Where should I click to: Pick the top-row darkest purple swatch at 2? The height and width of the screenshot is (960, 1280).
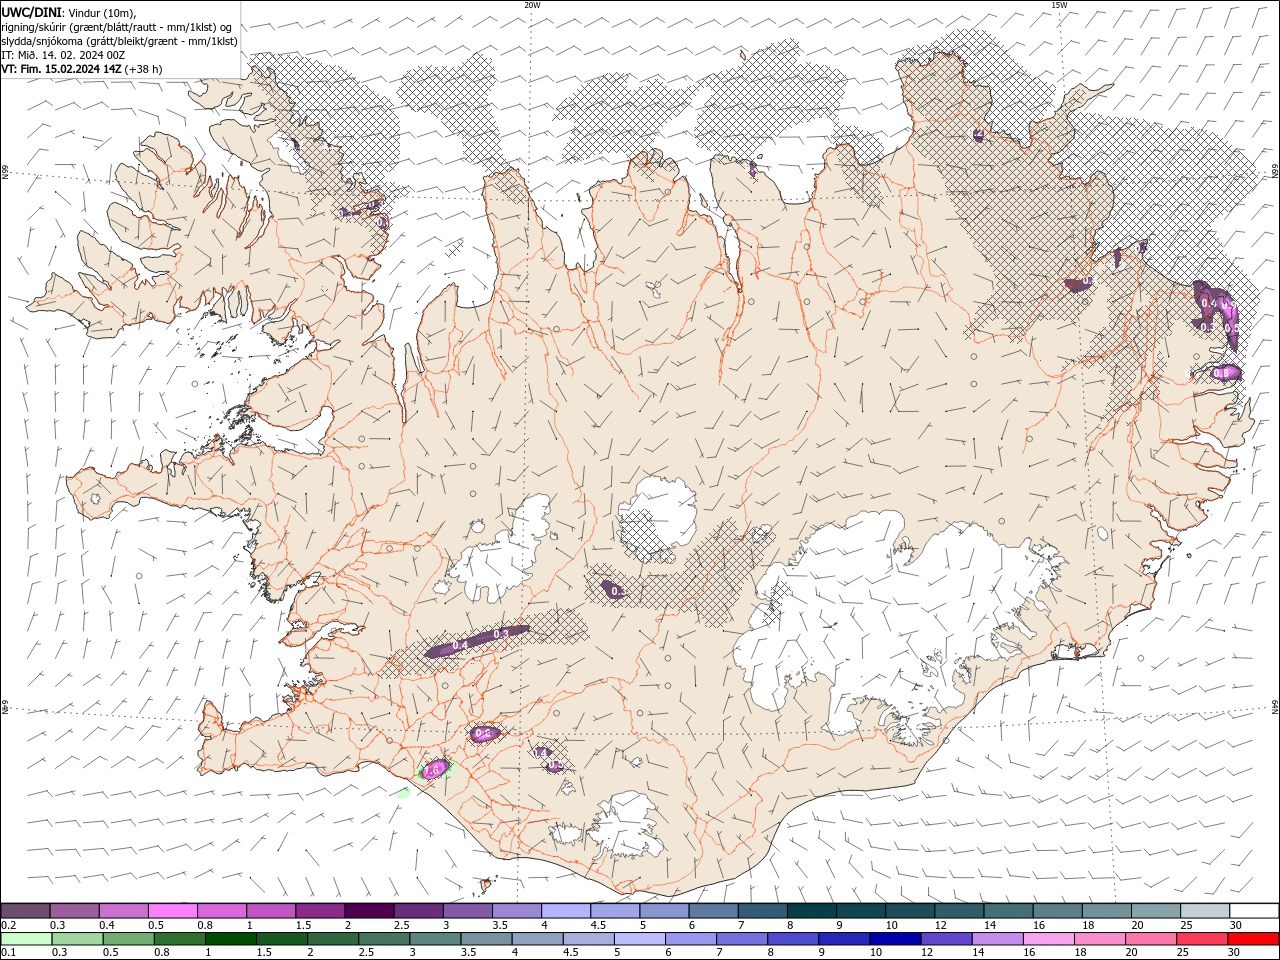pyautogui.click(x=369, y=911)
